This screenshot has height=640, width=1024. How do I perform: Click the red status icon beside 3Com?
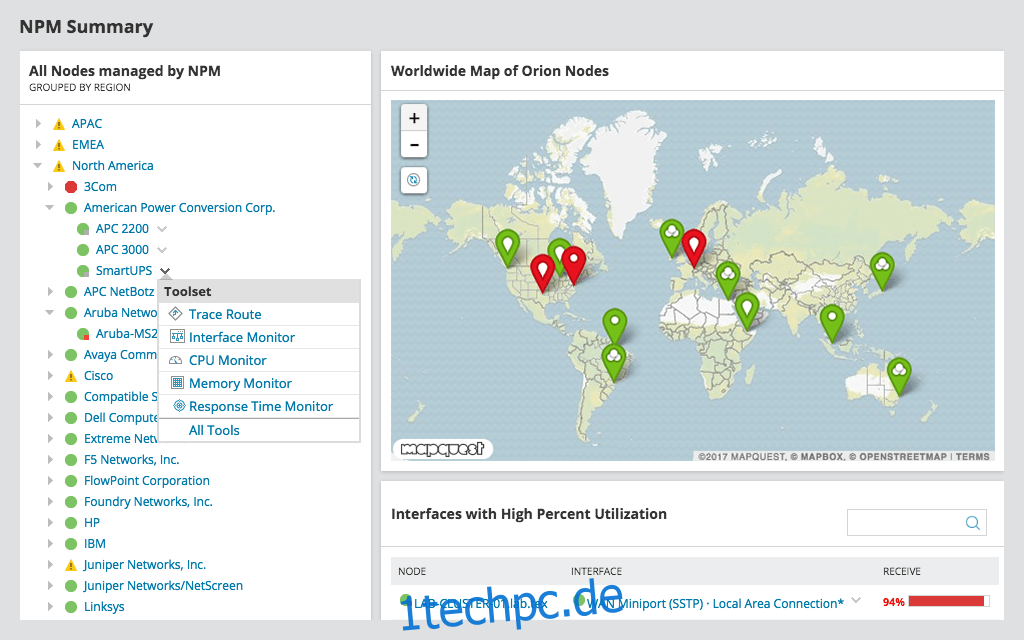pyautogui.click(x=71, y=187)
